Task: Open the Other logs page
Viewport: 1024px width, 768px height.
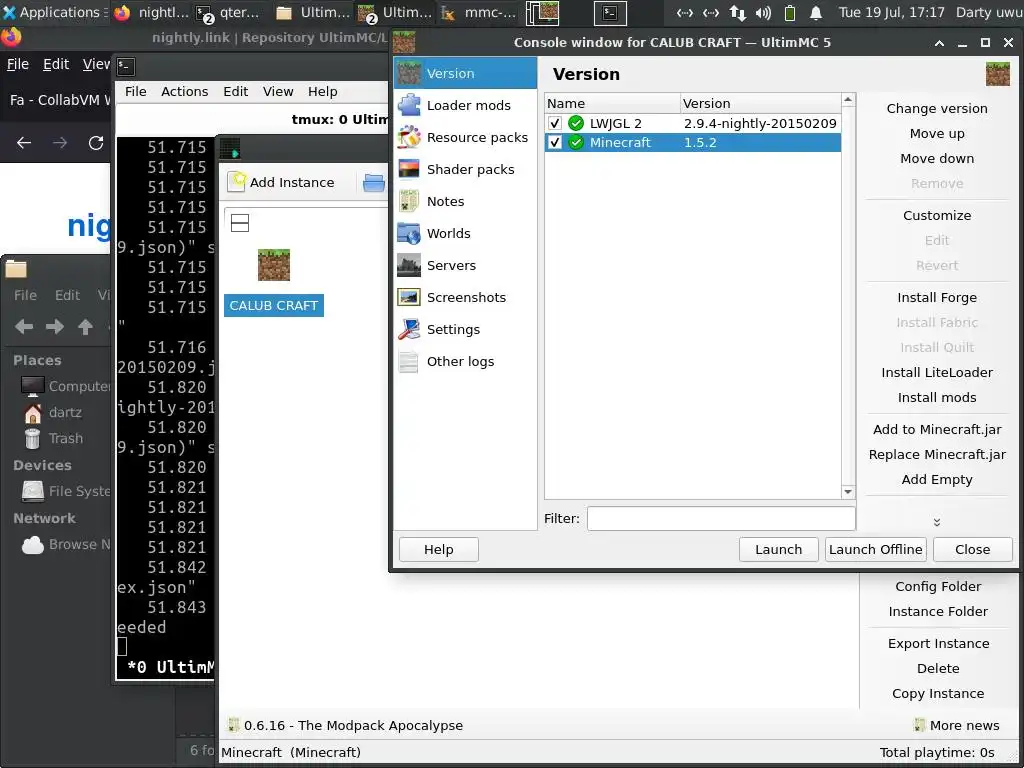Action: pyautogui.click(x=465, y=361)
